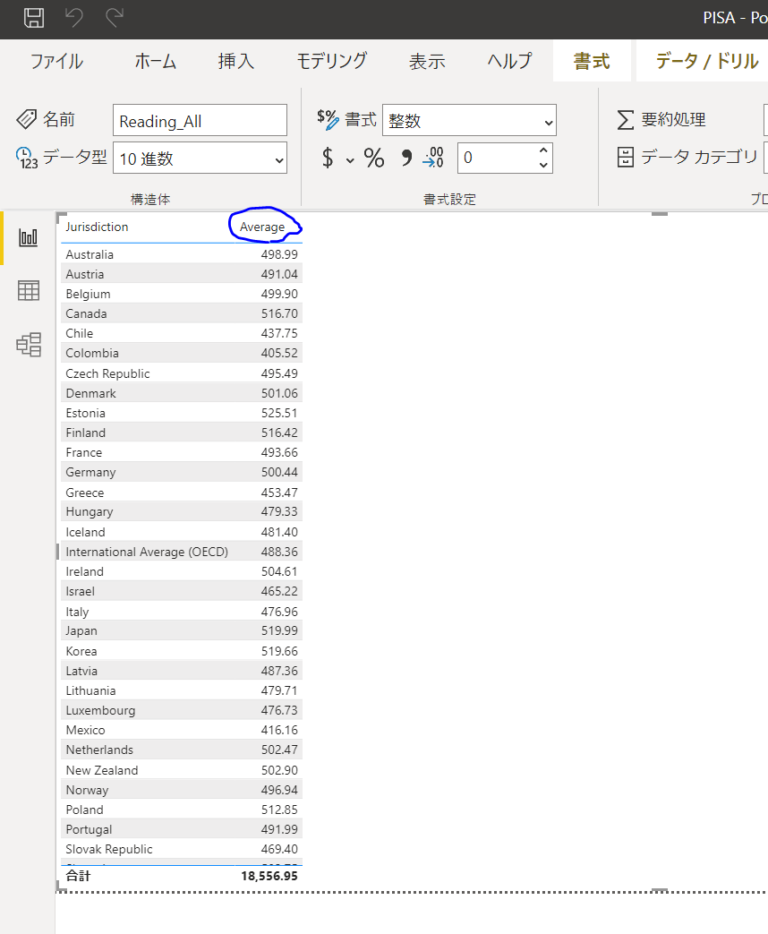
Task: Open the 書式 dropdown showing 整数
Action: 469,121
